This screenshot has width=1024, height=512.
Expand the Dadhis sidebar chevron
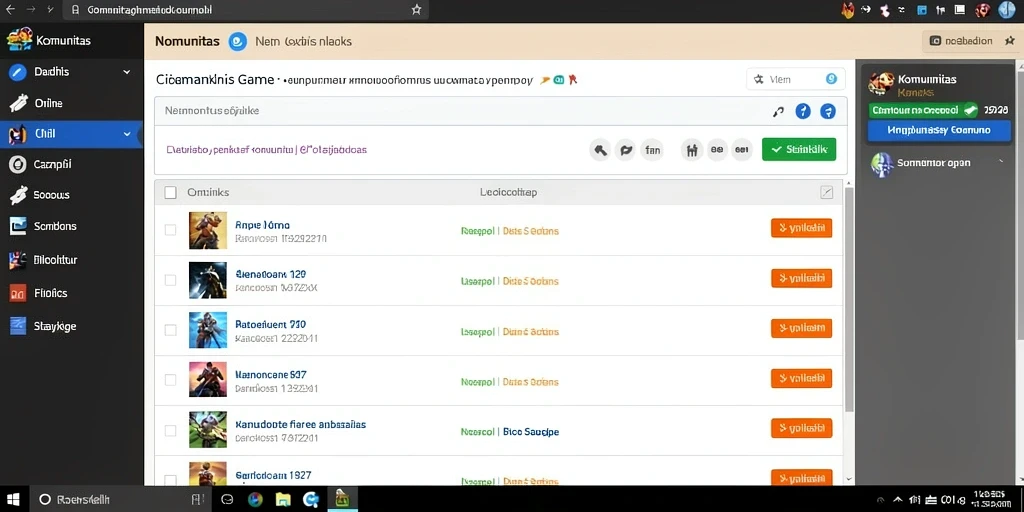pyautogui.click(x=127, y=72)
